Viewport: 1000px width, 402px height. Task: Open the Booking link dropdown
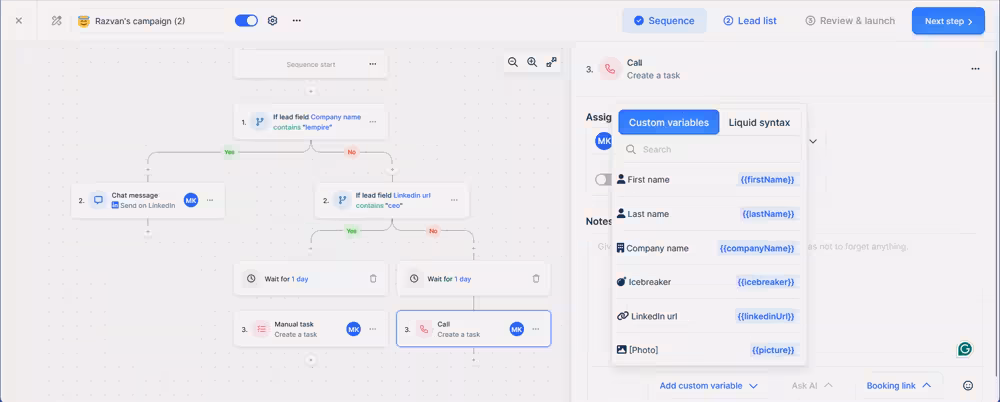[x=898, y=385]
